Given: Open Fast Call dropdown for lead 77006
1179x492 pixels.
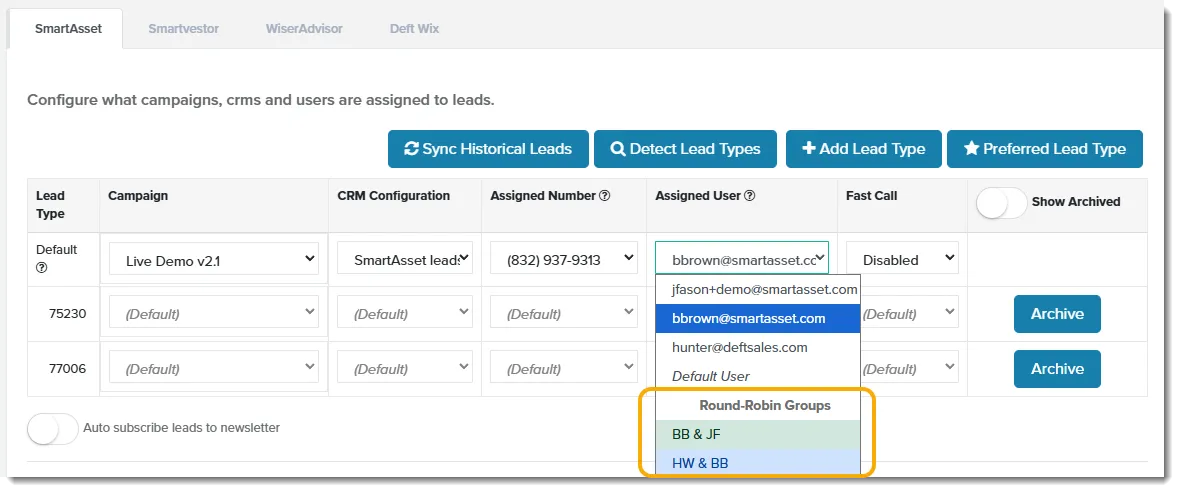Looking at the screenshot, I should click(910, 368).
